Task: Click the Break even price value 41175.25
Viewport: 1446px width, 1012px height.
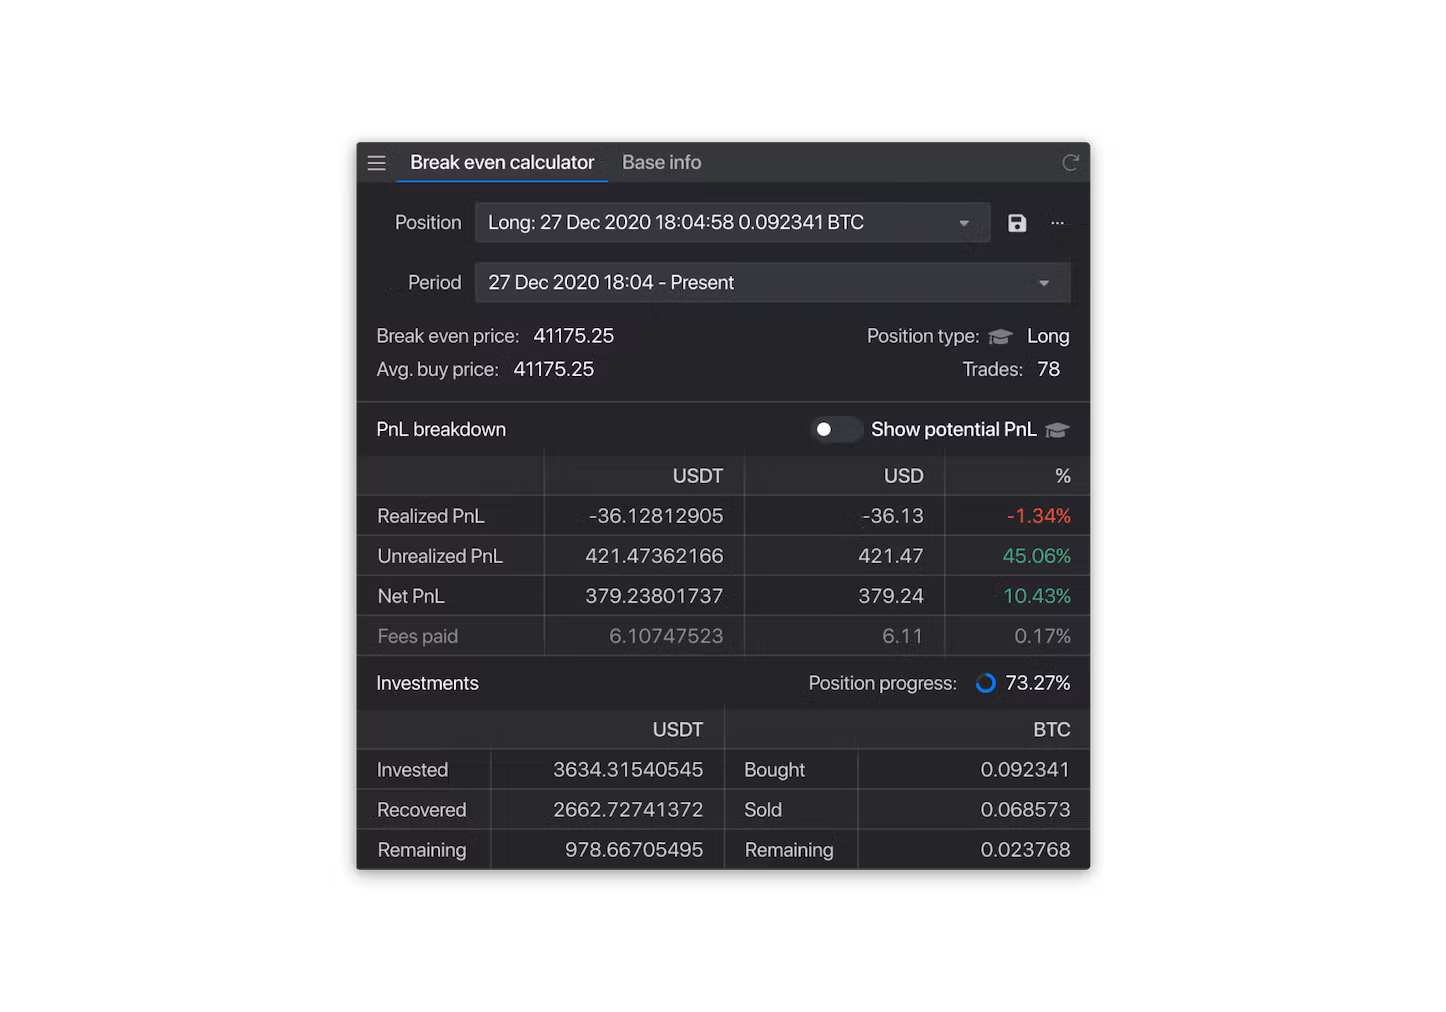Action: click(x=573, y=336)
